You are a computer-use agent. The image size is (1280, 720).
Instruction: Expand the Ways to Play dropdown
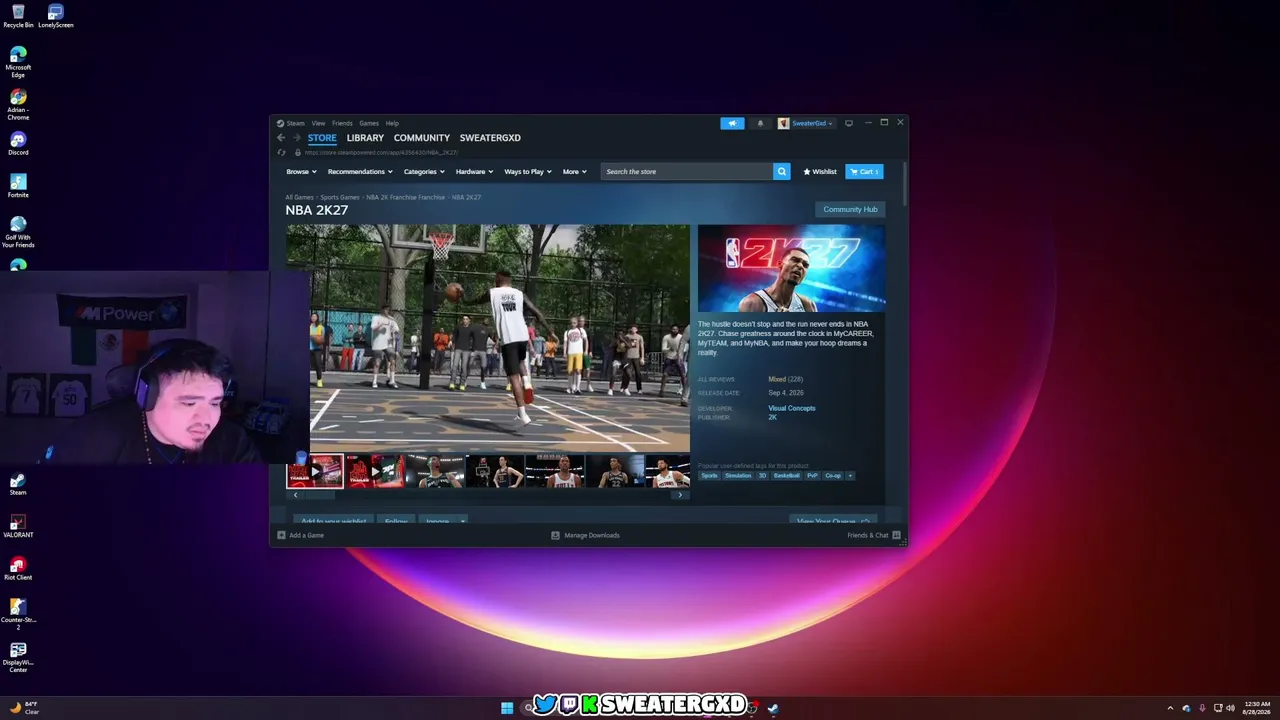pos(527,171)
